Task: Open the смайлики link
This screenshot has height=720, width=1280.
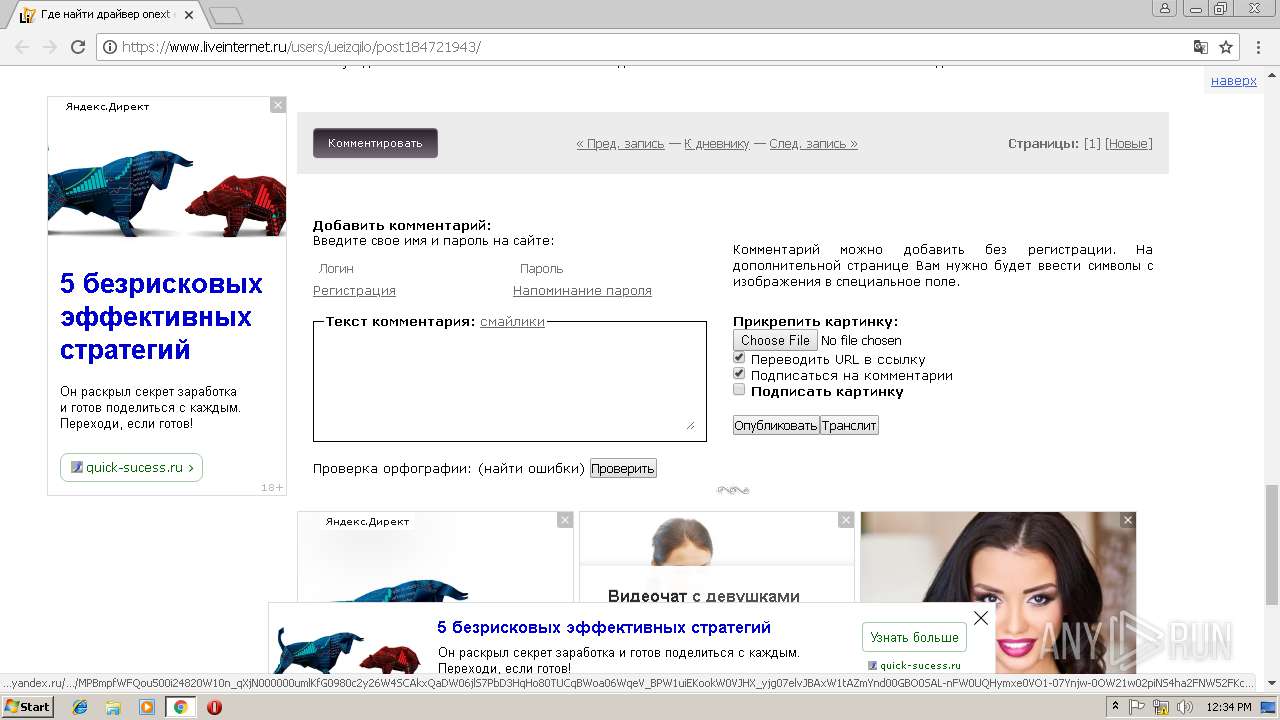Action: point(512,321)
